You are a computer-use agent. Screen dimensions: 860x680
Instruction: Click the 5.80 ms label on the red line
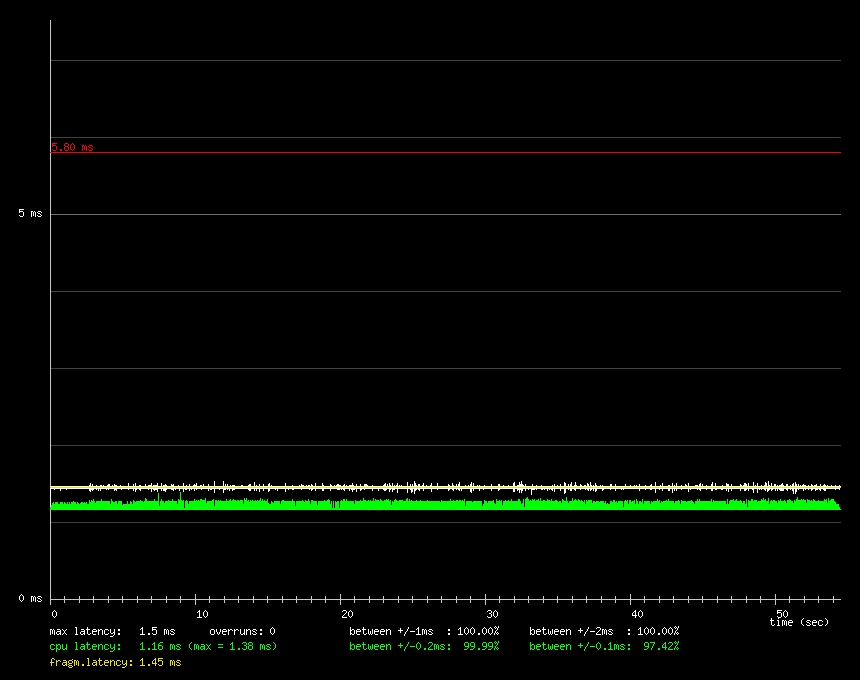[x=71, y=146]
